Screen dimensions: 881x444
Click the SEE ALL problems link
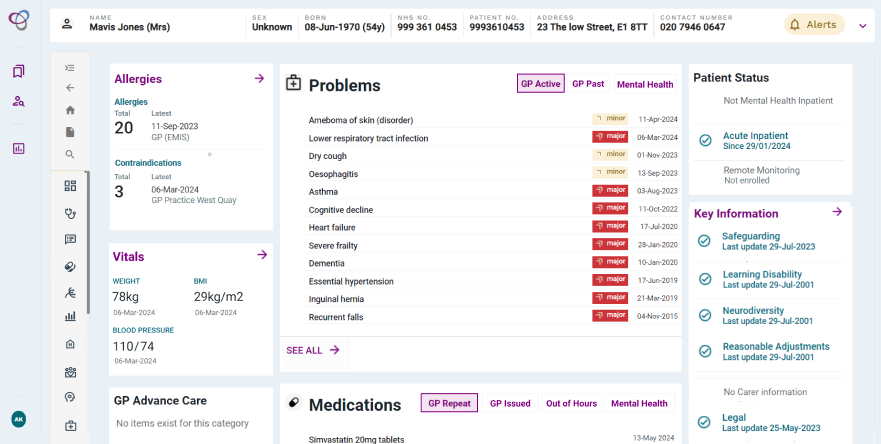click(x=312, y=350)
